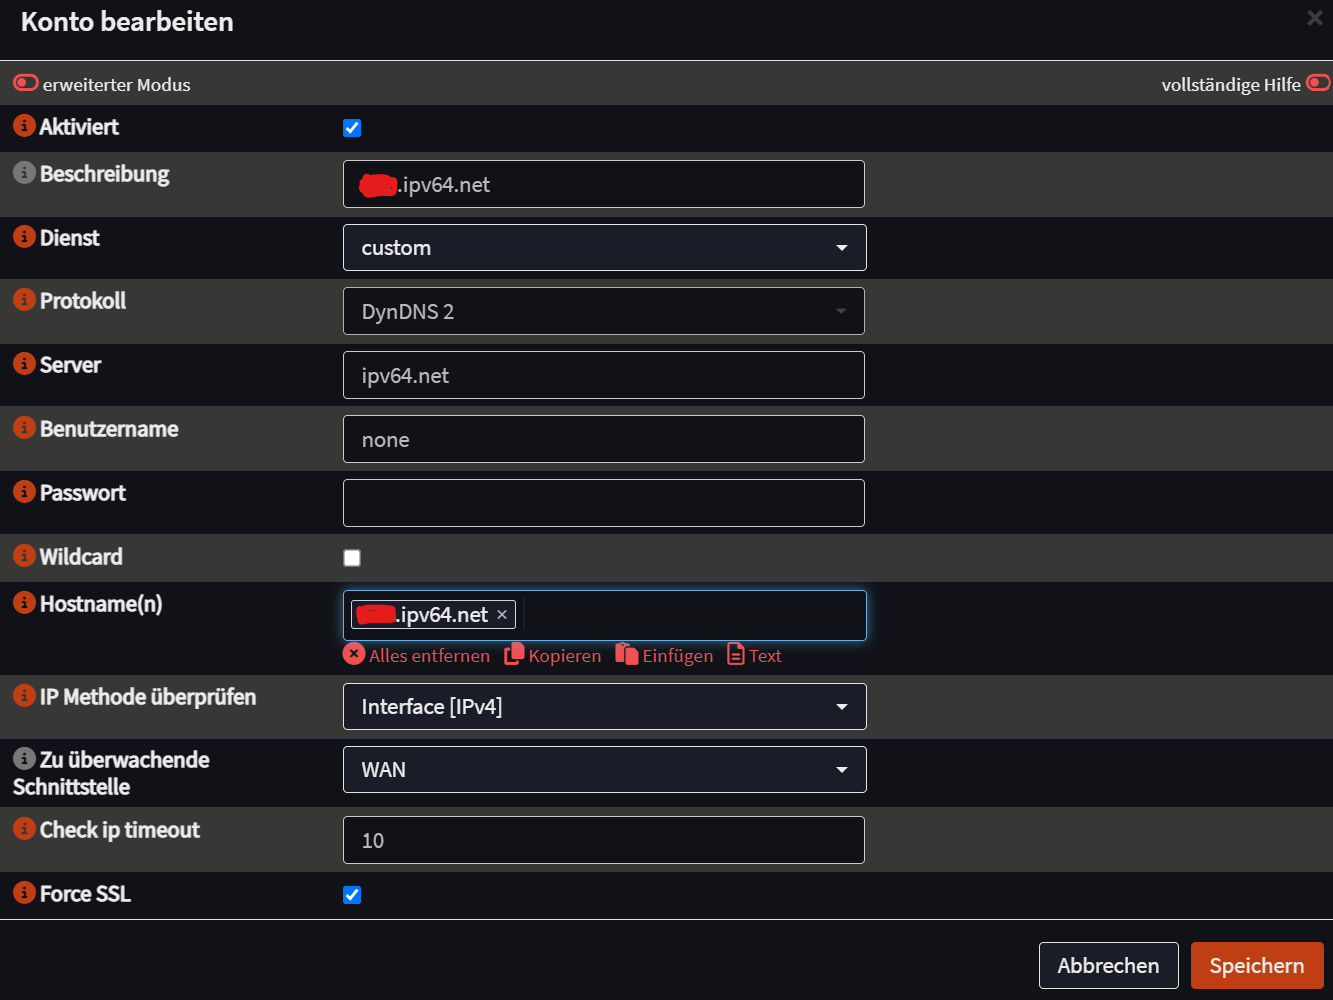
Task: Click the Abbrechen button
Action: click(x=1108, y=965)
